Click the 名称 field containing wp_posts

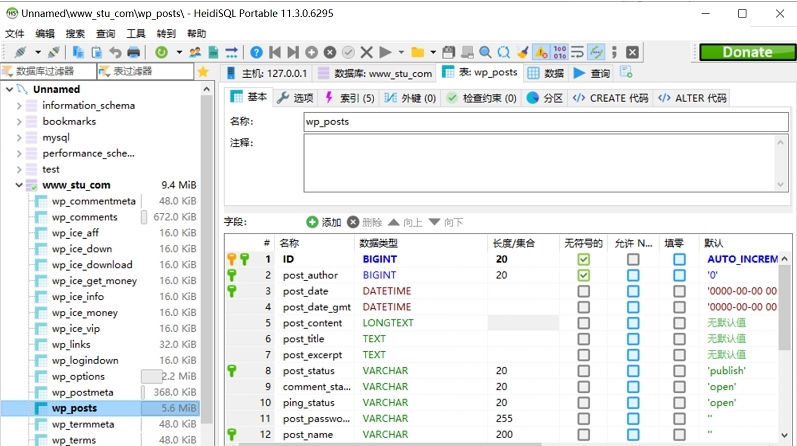(x=546, y=122)
